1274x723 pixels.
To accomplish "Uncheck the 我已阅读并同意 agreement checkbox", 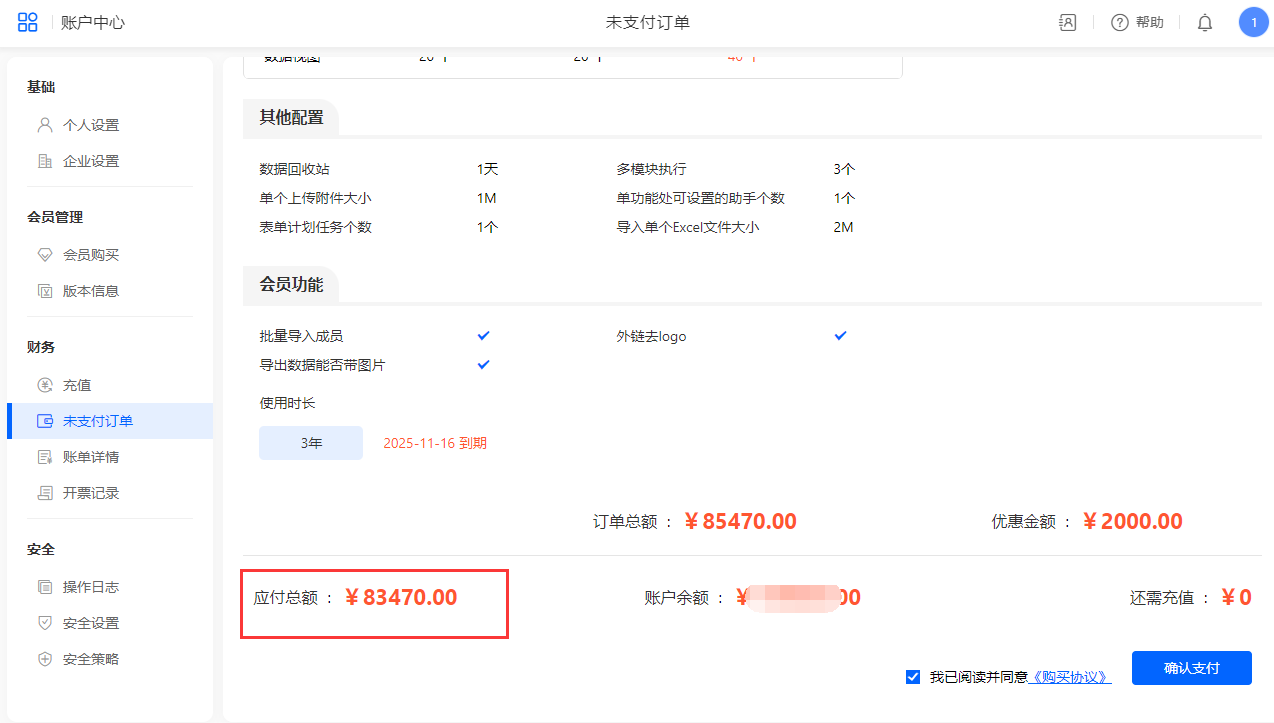I will pos(912,677).
